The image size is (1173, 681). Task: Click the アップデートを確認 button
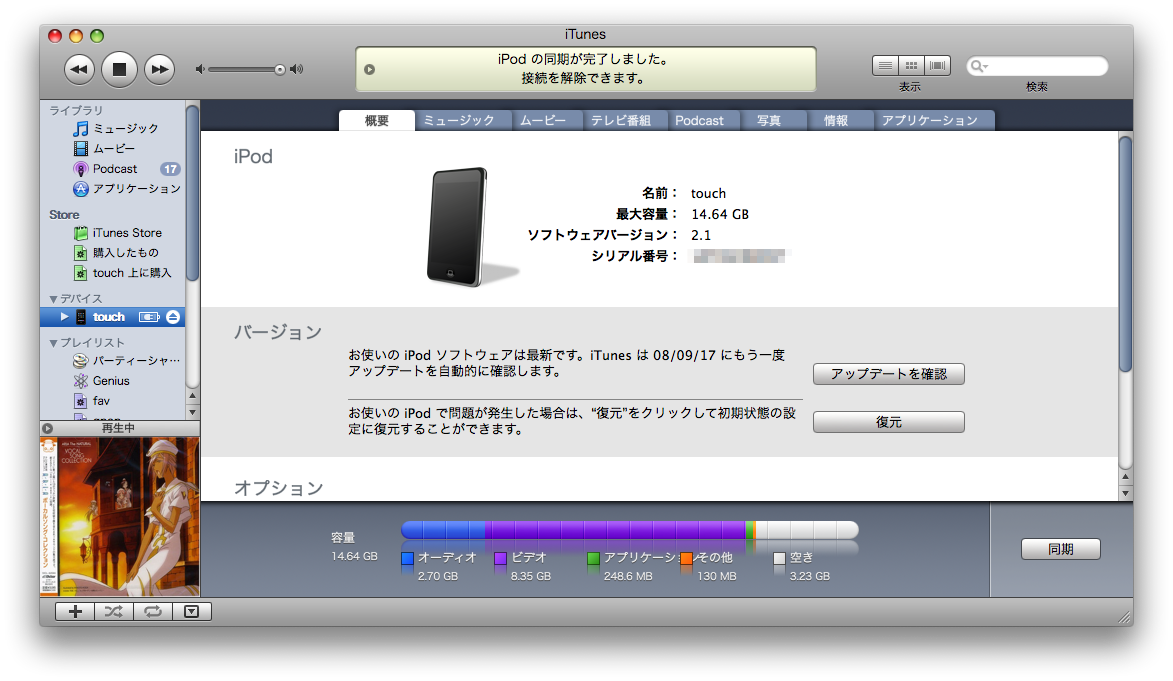pos(889,374)
